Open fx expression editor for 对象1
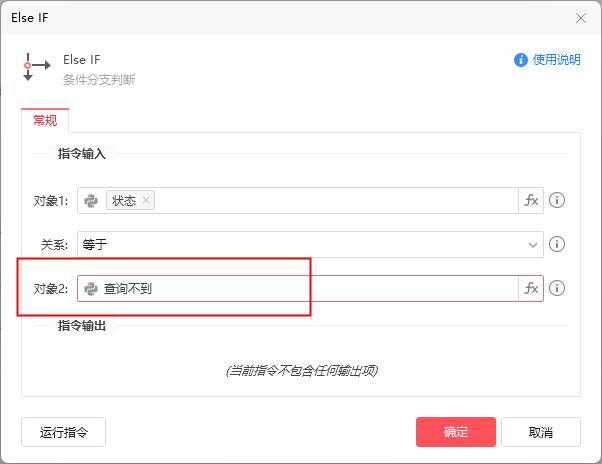The height and width of the screenshot is (464, 602). 531,200
